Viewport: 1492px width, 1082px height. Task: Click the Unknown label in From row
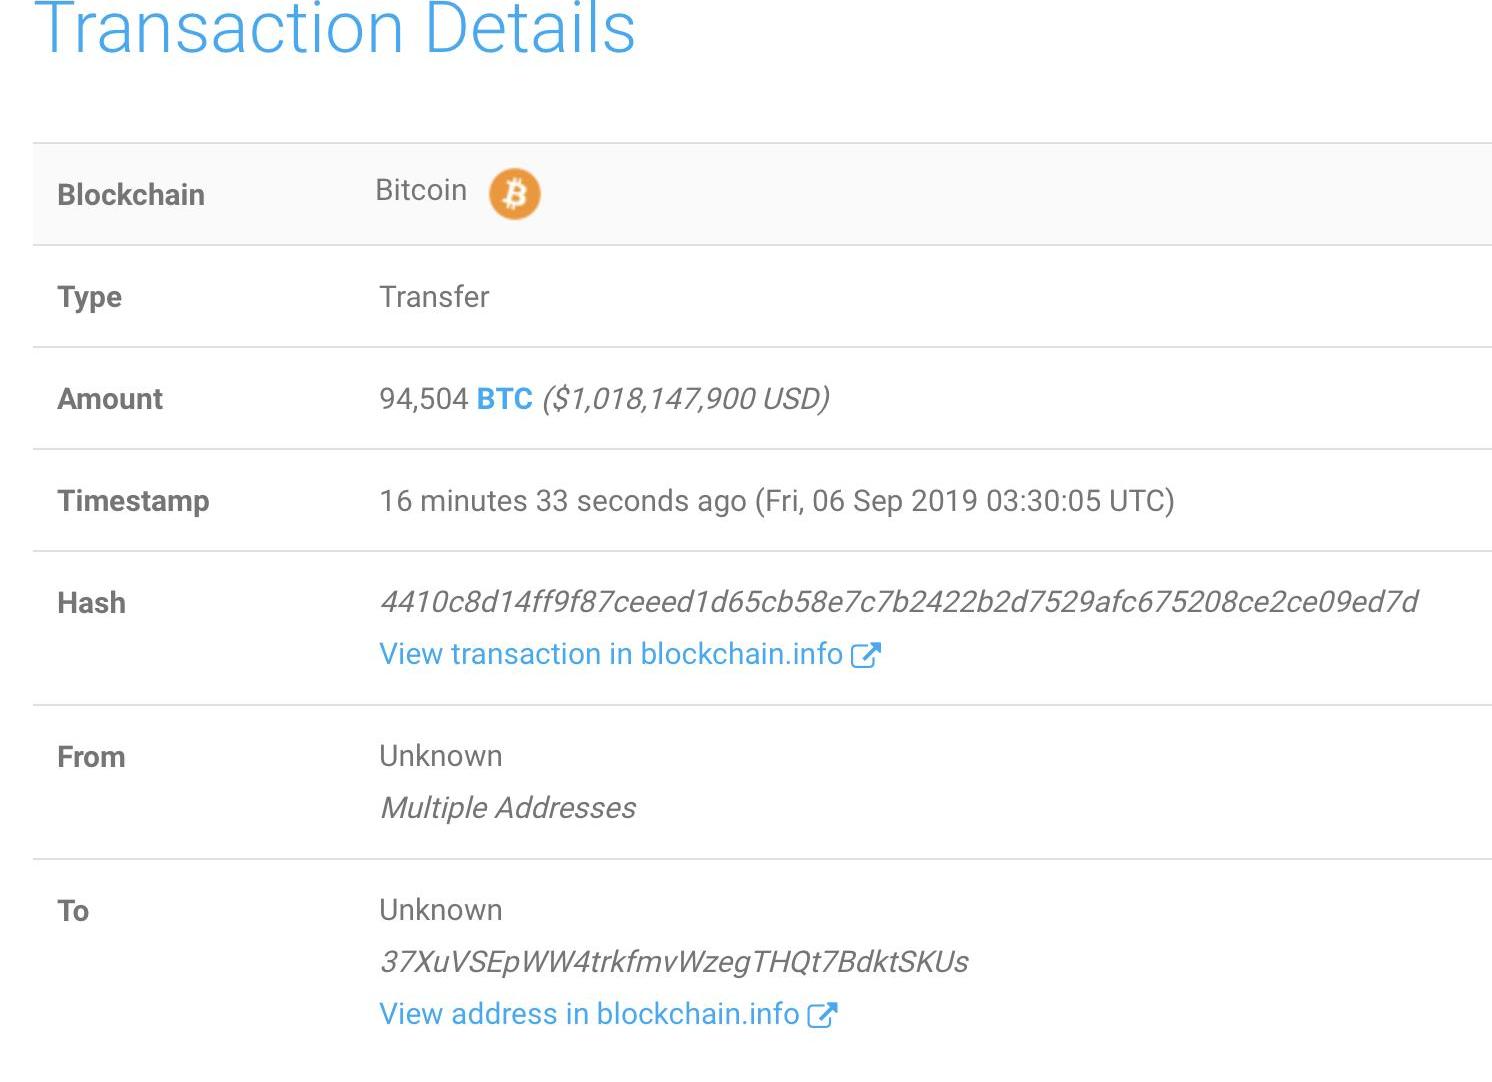click(x=440, y=756)
